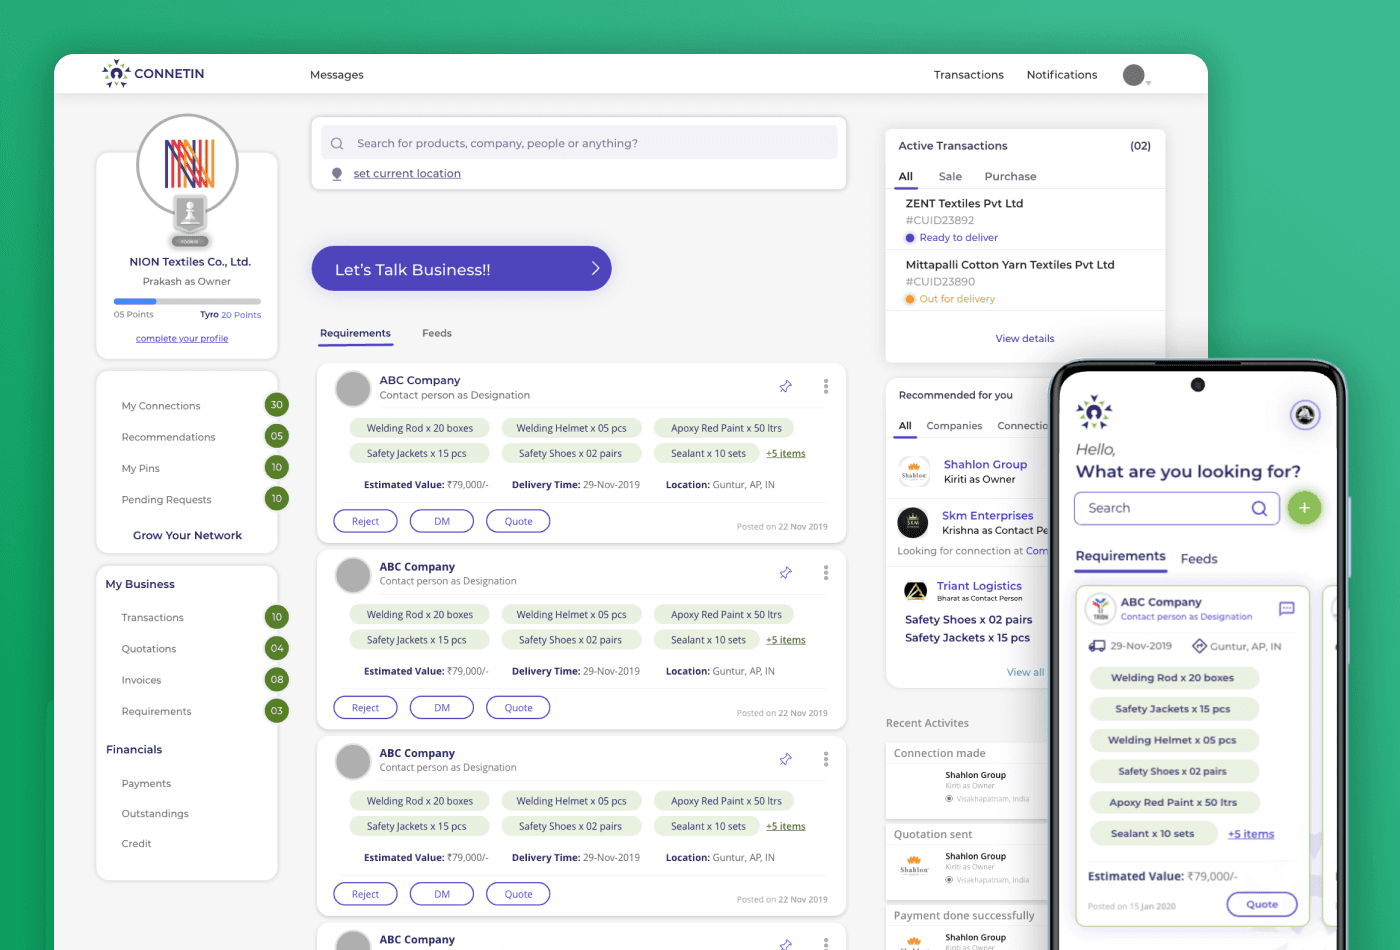This screenshot has height=950, width=1400.
Task: Click the Requirements count badge 03
Action: pos(277,711)
